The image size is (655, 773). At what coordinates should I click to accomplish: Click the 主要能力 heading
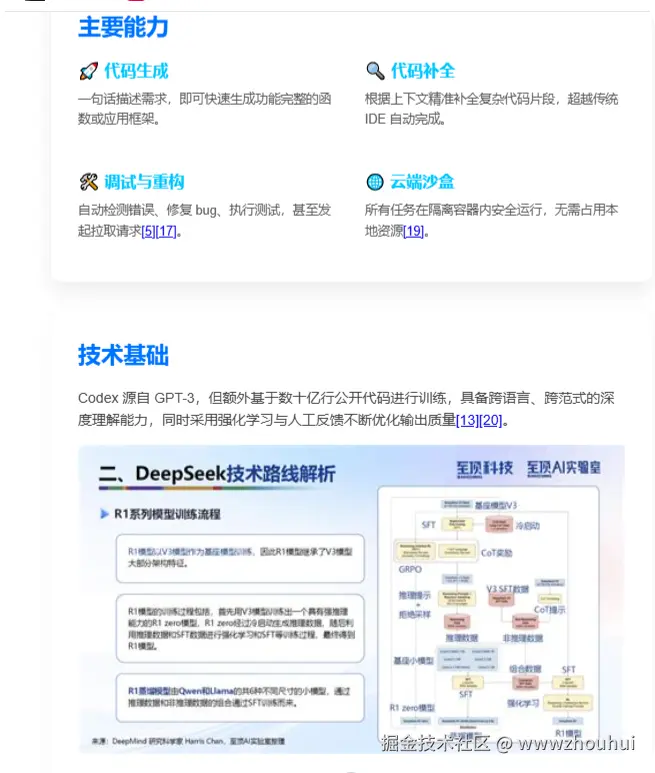123,27
